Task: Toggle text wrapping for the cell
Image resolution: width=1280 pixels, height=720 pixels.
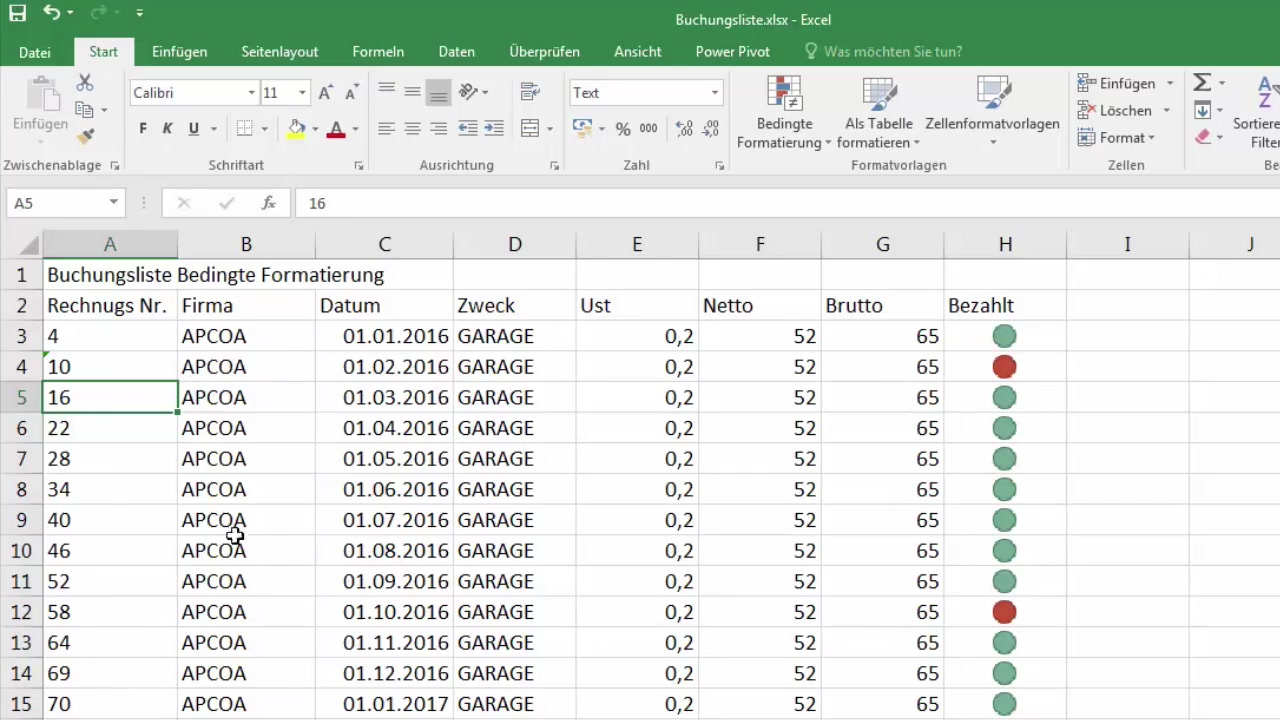Action: coord(530,92)
